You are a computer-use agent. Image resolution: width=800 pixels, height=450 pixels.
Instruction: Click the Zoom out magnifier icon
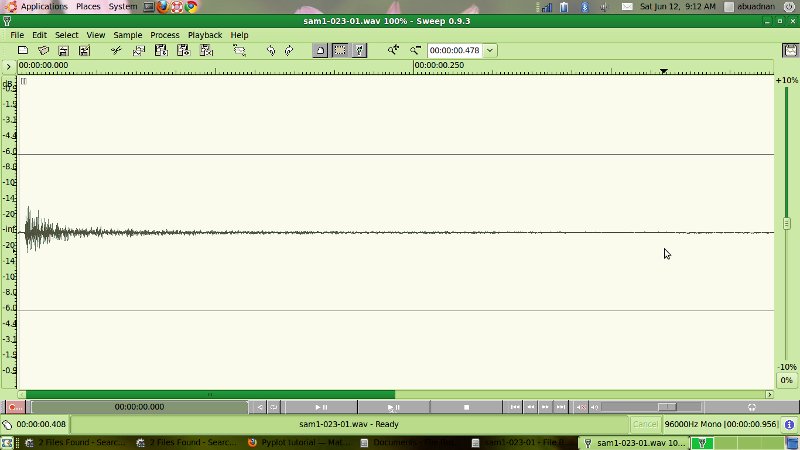click(x=415, y=50)
